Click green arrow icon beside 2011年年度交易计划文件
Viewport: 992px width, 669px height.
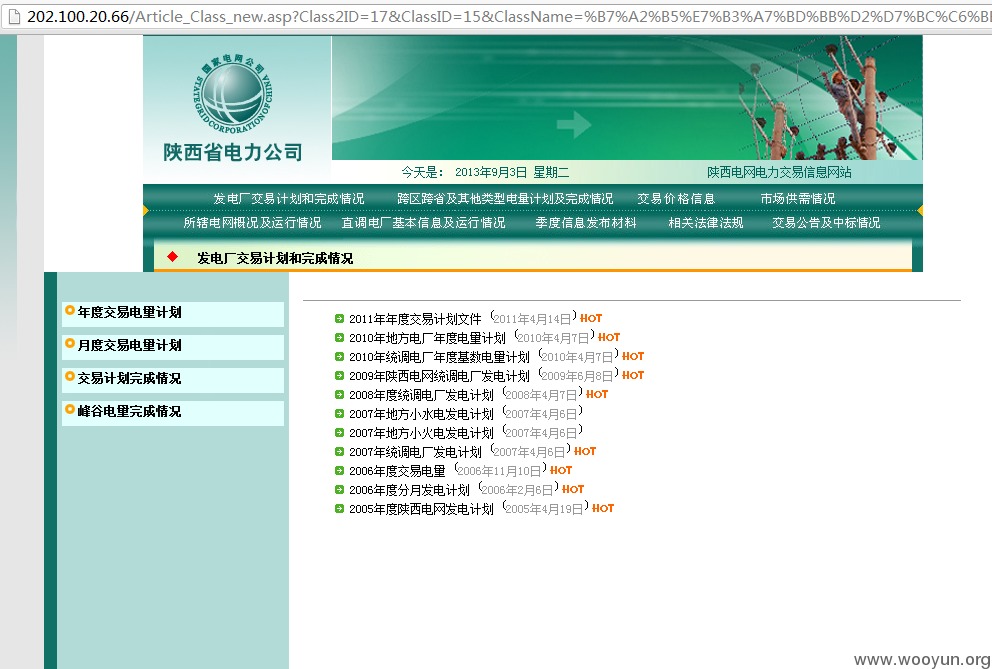pos(339,318)
